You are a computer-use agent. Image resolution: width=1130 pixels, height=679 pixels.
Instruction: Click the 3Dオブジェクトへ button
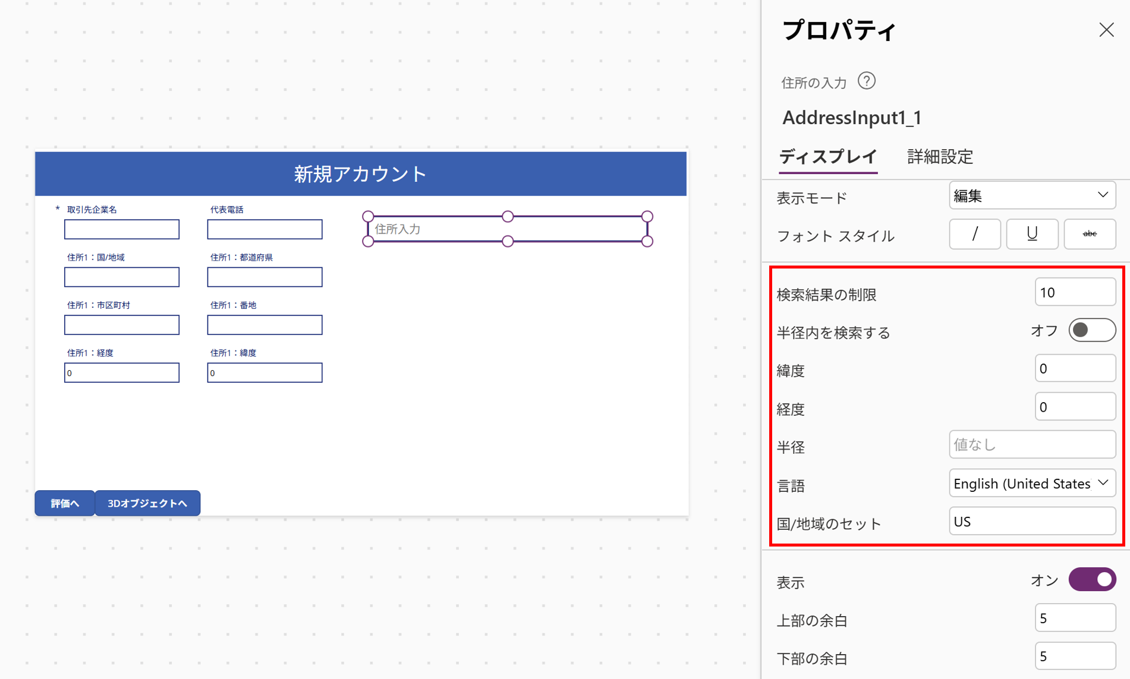147,503
